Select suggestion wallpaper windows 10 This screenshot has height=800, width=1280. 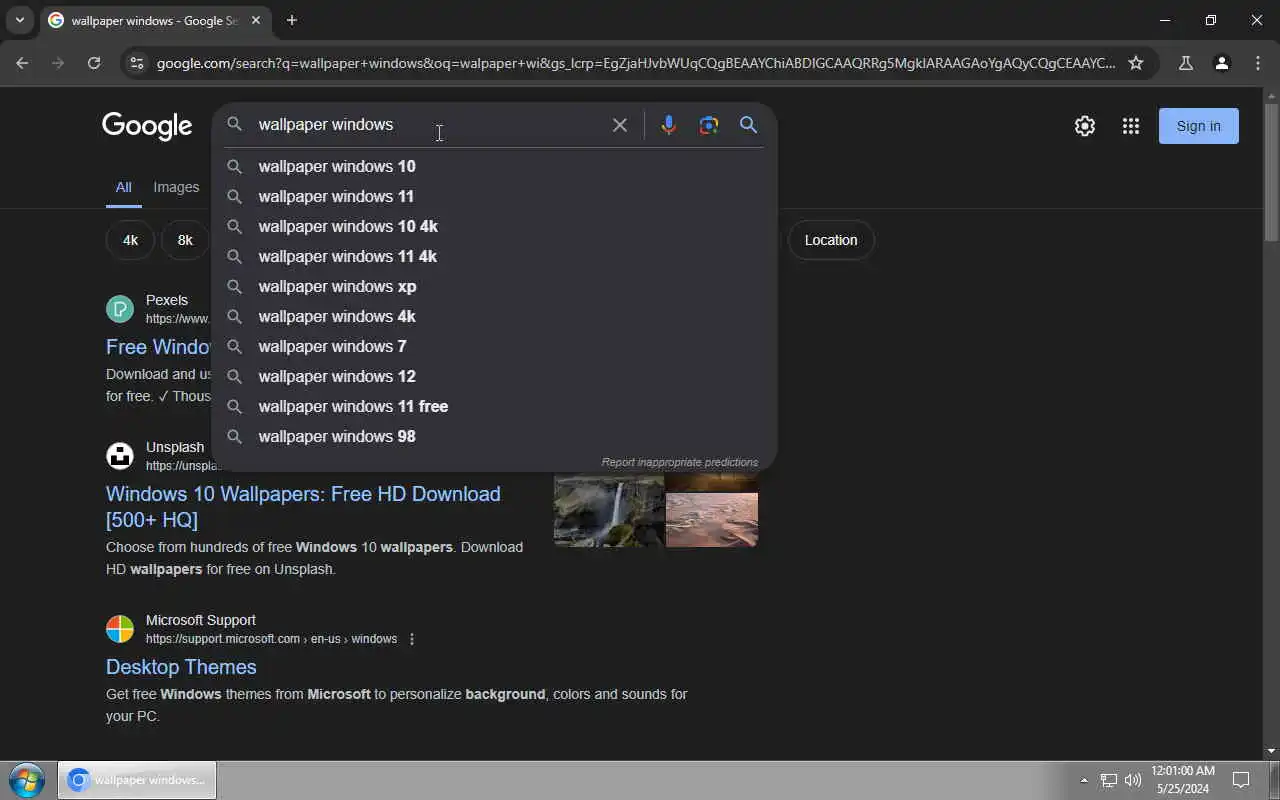(494, 166)
